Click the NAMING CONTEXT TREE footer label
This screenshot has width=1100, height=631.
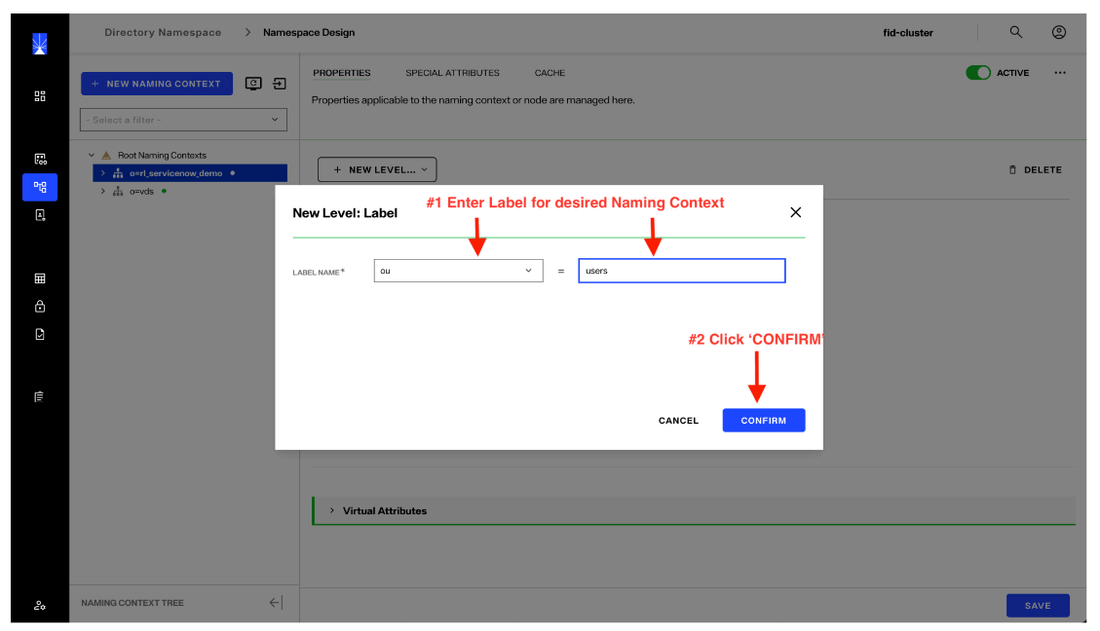132,603
